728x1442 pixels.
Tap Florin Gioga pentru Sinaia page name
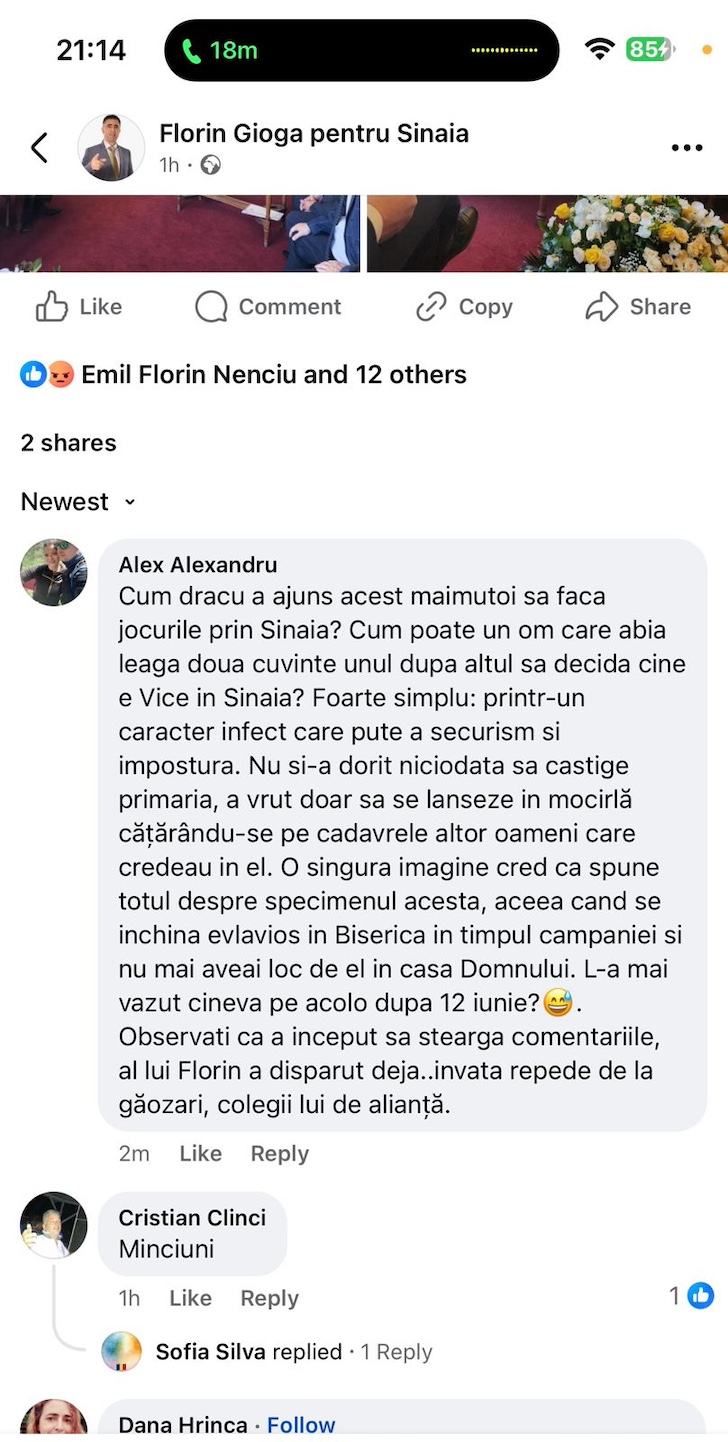(314, 133)
